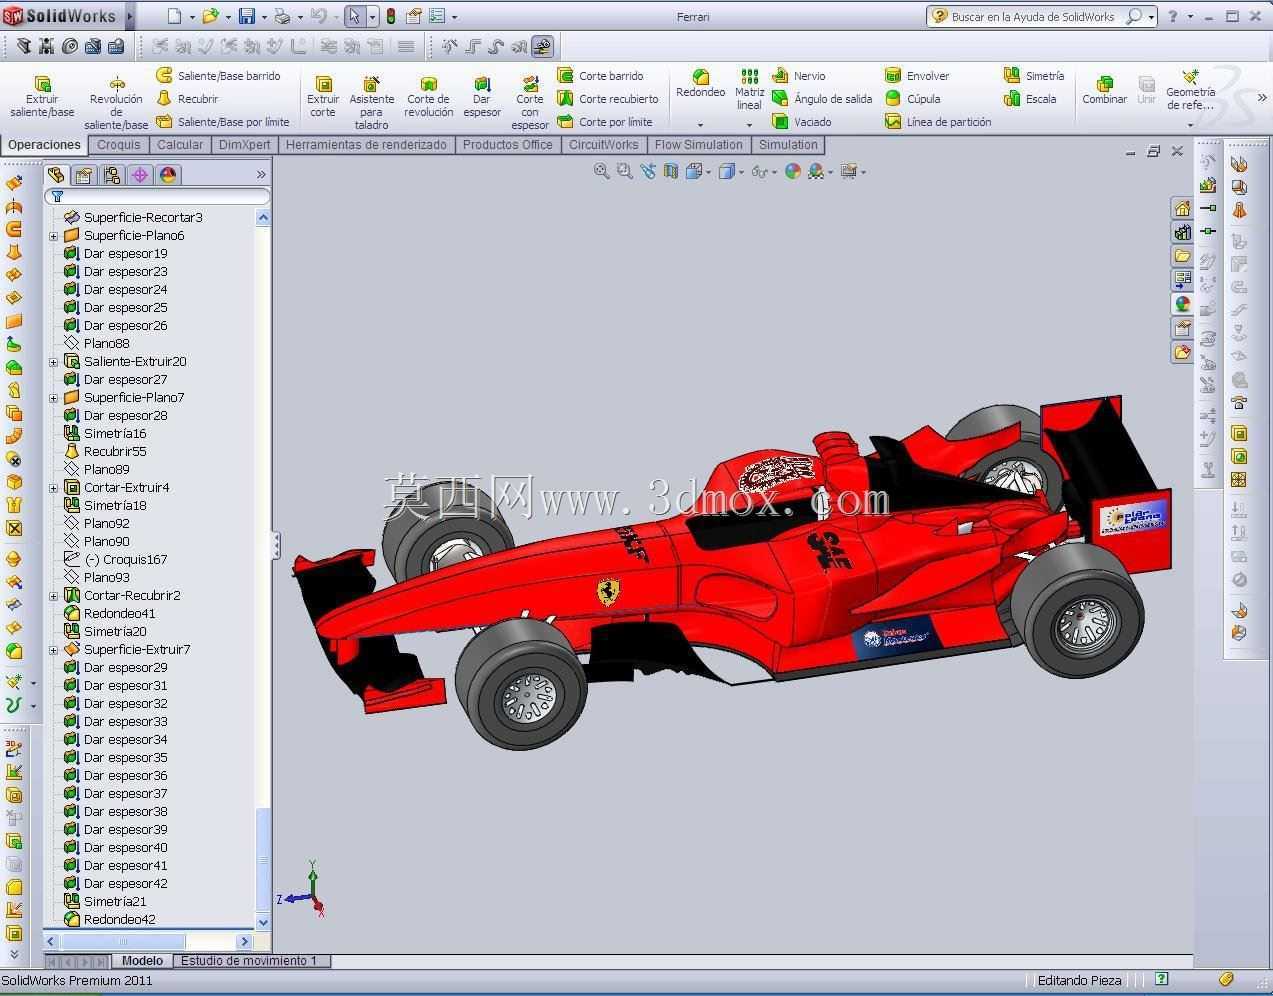The image size is (1273, 996).
Task: Open Matriz lineal dropdown arrow
Action: pyautogui.click(x=750, y=125)
